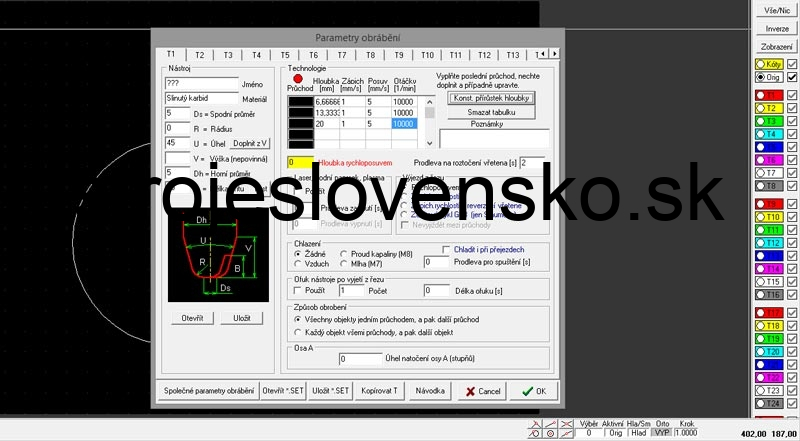Click the Materiál field Slinutý karbid
Viewport: 800px width, 441px height.
click(202, 99)
